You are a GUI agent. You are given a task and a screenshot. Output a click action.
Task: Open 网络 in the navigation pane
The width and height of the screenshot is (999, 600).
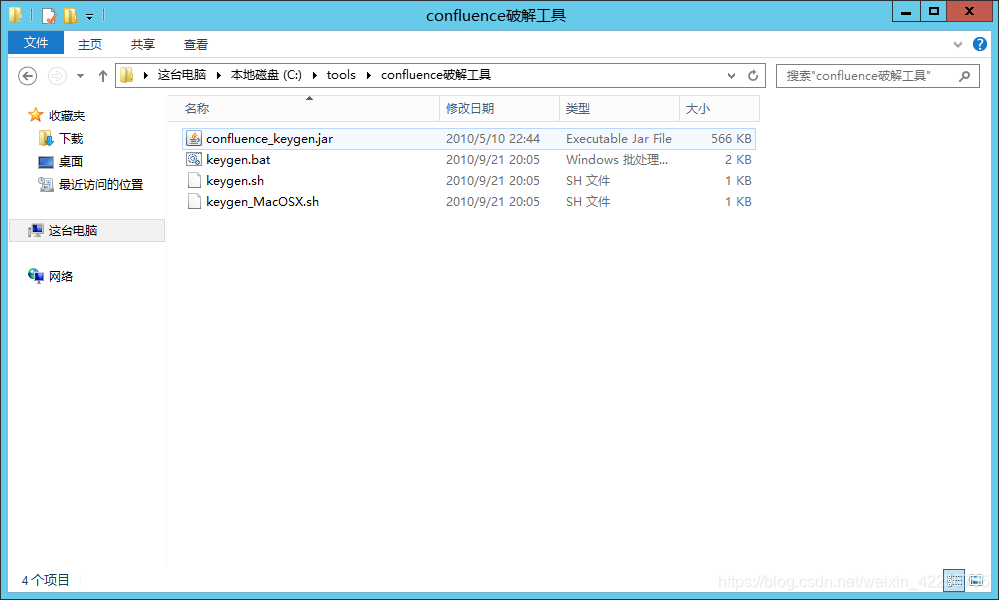point(61,276)
